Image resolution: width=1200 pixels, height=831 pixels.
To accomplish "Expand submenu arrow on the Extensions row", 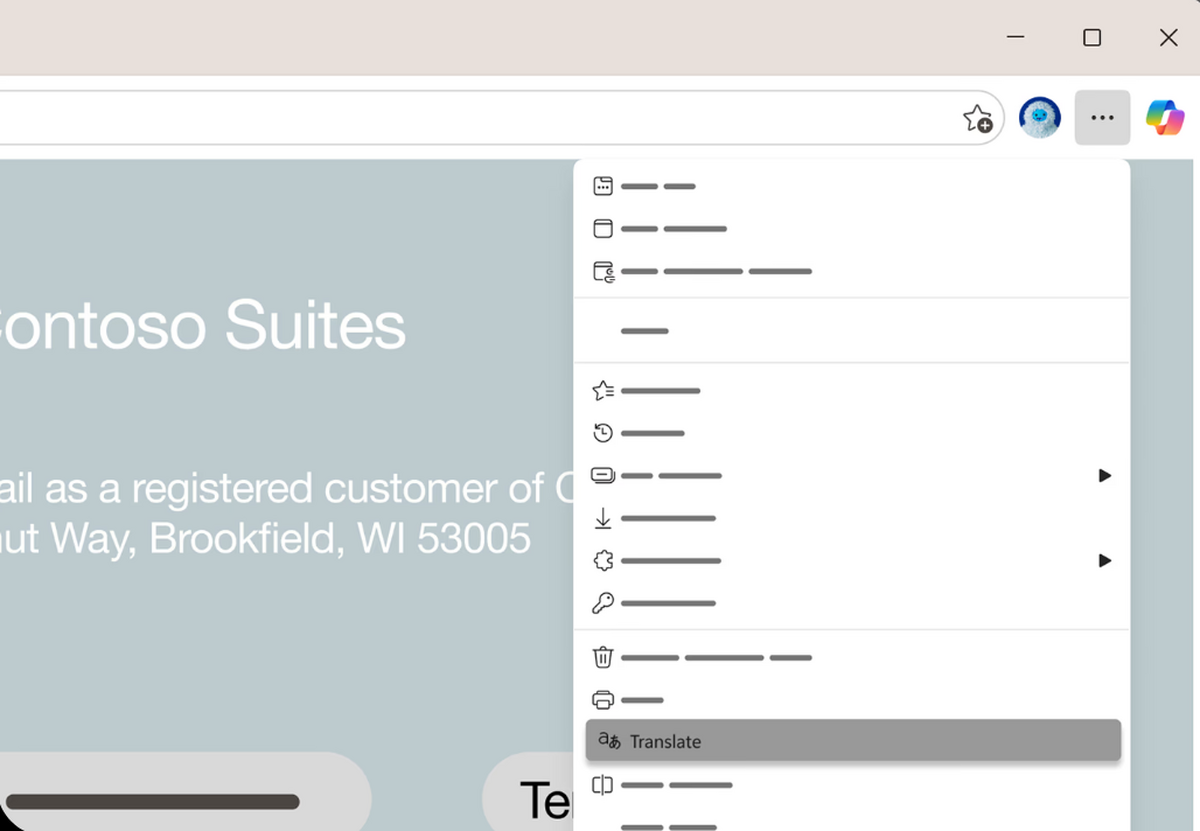I will pos(1104,561).
